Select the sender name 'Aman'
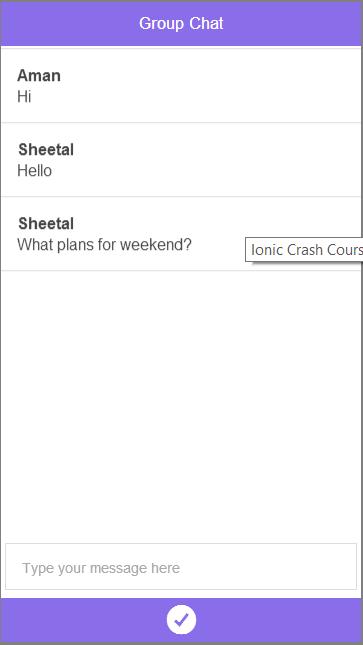 pyautogui.click(x=39, y=76)
